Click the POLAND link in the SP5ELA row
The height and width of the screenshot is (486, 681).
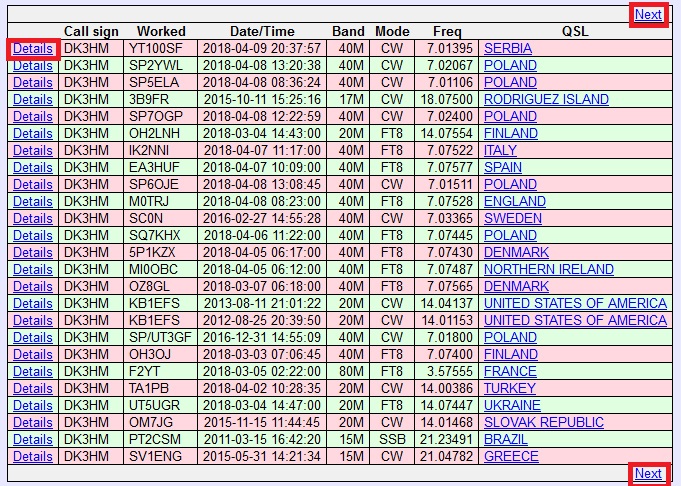[510, 82]
